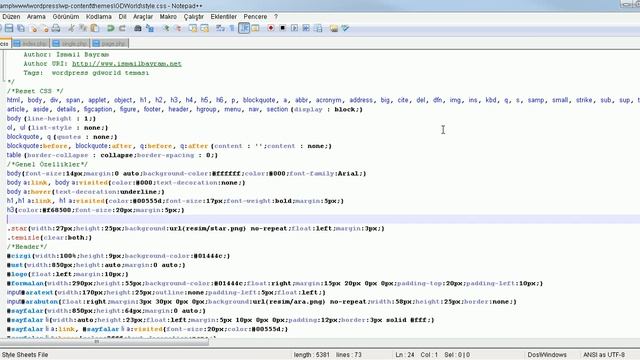This screenshot has height=360, width=640.
Task: Click 'Ln : 24' status entry
Action: coord(405,355)
